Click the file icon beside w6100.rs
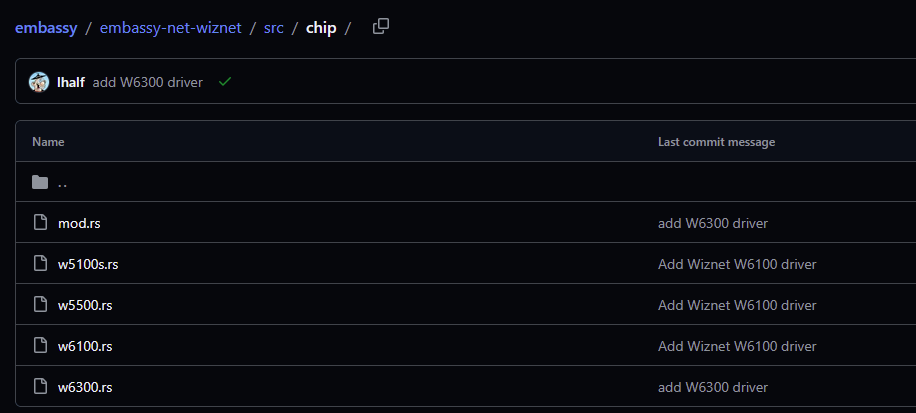The height and width of the screenshot is (413, 916). [40, 346]
